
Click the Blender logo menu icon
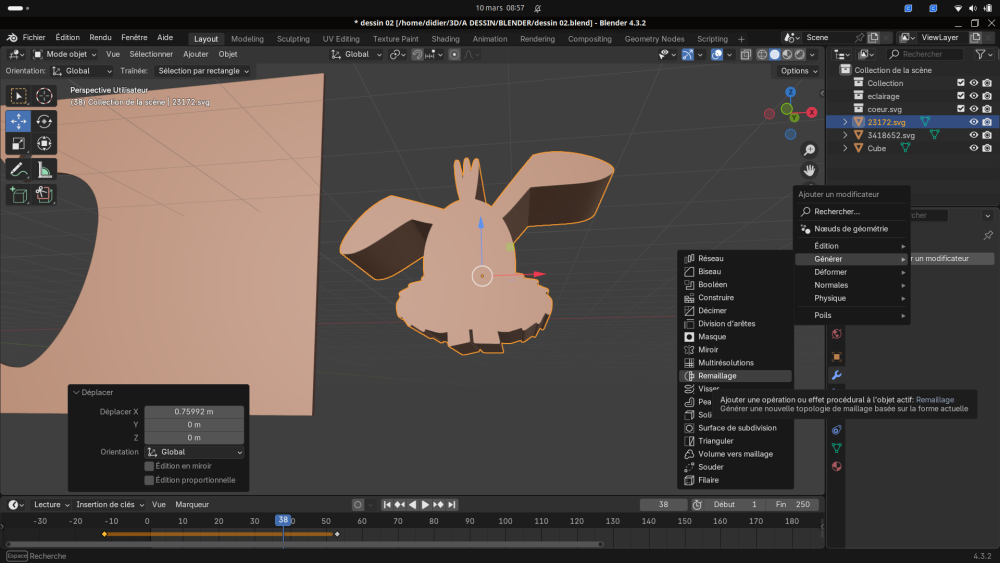click(x=11, y=38)
